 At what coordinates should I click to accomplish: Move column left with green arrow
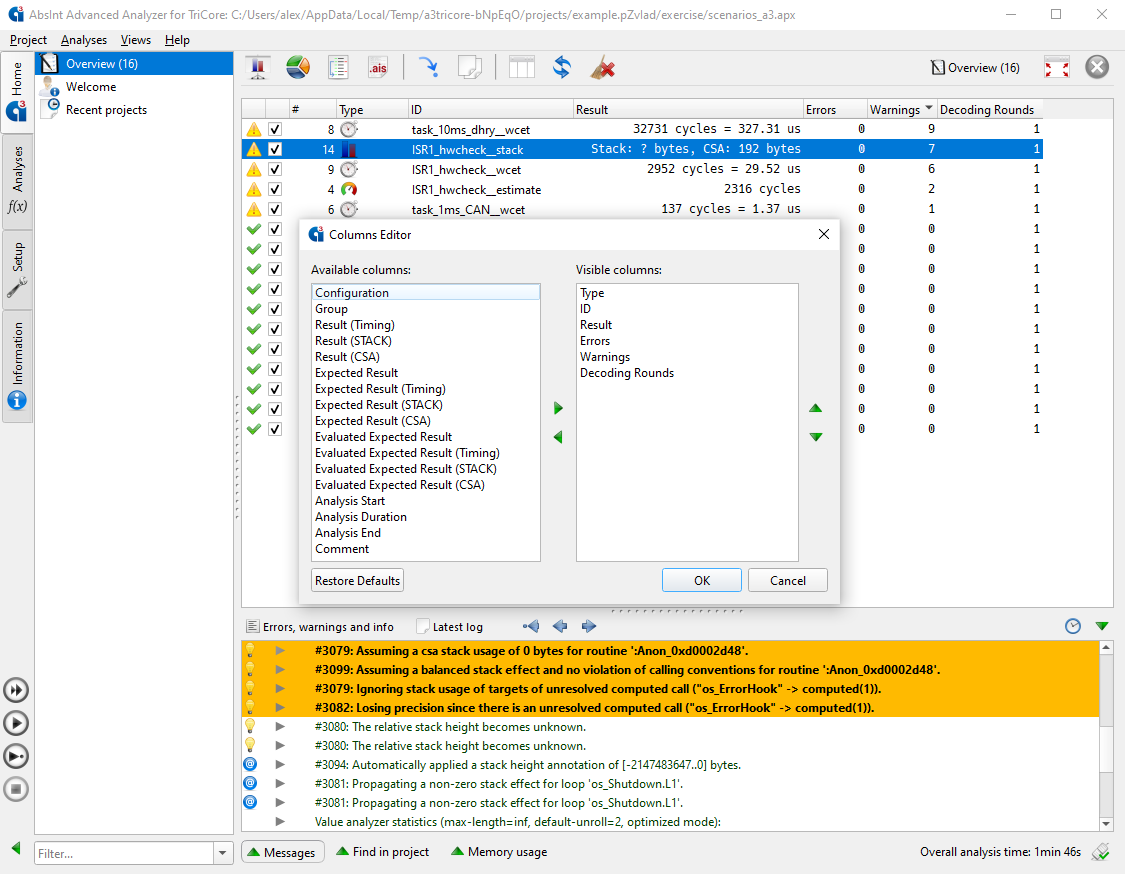(558, 437)
